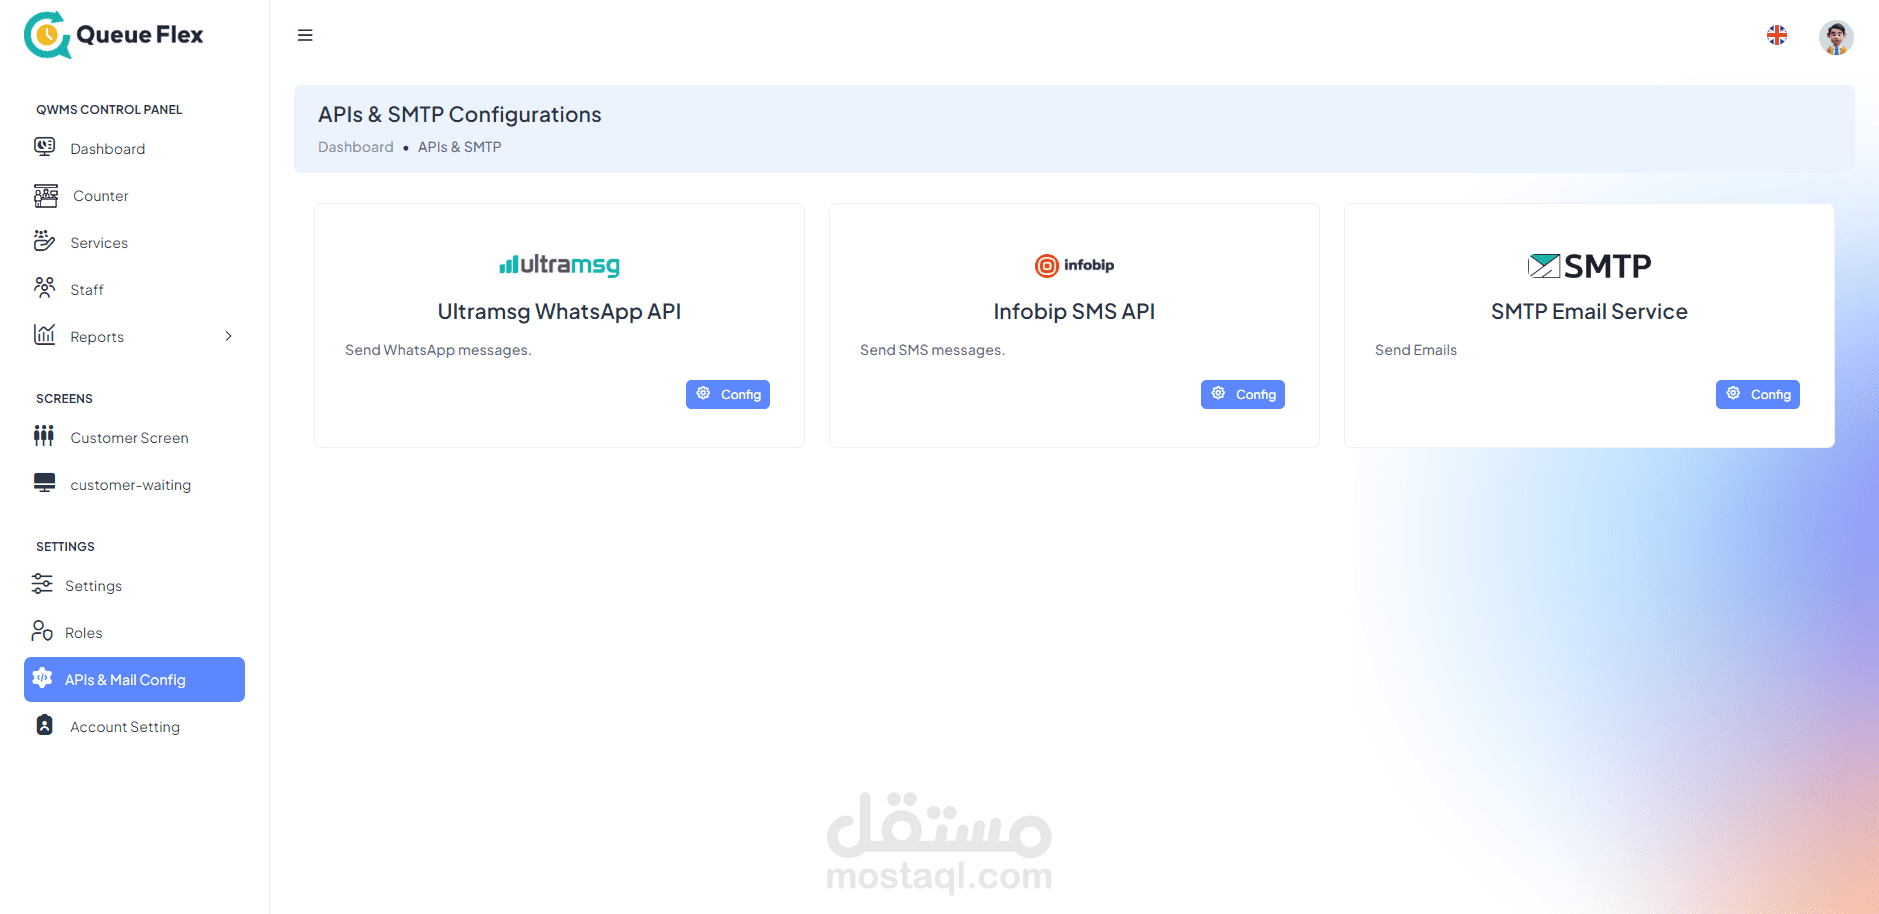Image resolution: width=1879 pixels, height=914 pixels.
Task: Click the Customer Screen people icon
Action: pyautogui.click(x=44, y=436)
